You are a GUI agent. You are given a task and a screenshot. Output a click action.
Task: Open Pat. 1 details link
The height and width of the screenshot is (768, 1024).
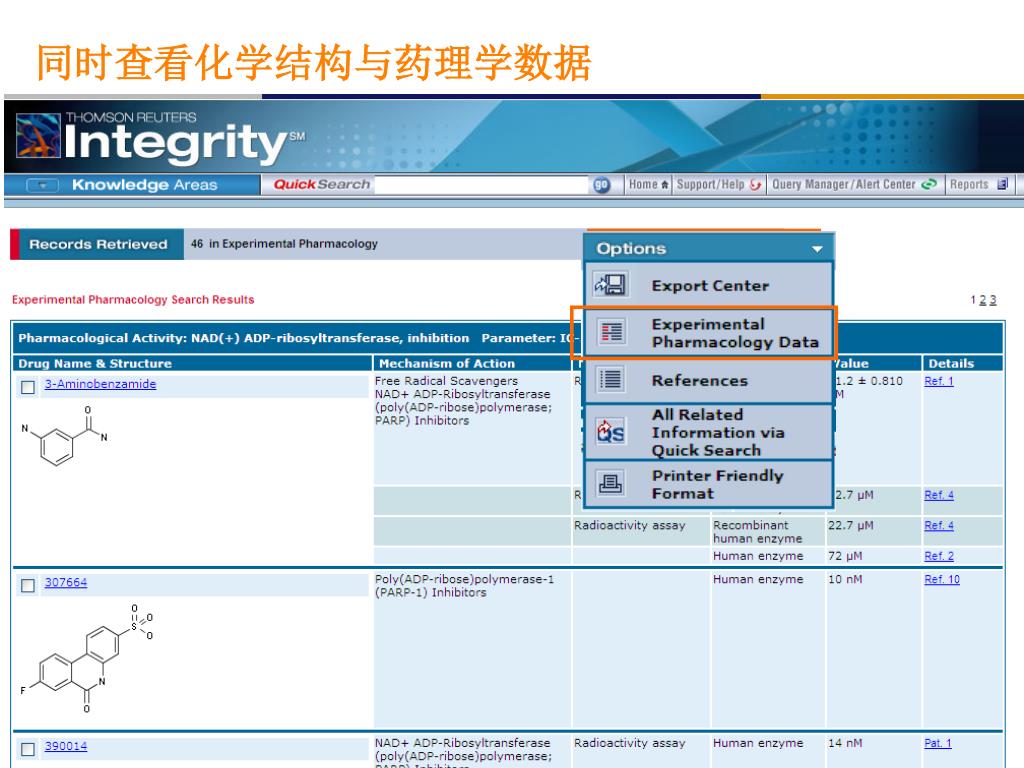938,743
